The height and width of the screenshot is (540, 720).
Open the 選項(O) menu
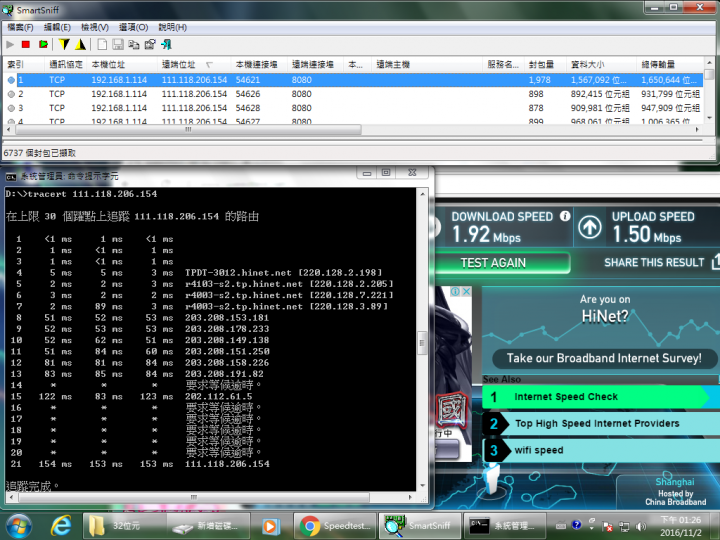tap(134, 27)
